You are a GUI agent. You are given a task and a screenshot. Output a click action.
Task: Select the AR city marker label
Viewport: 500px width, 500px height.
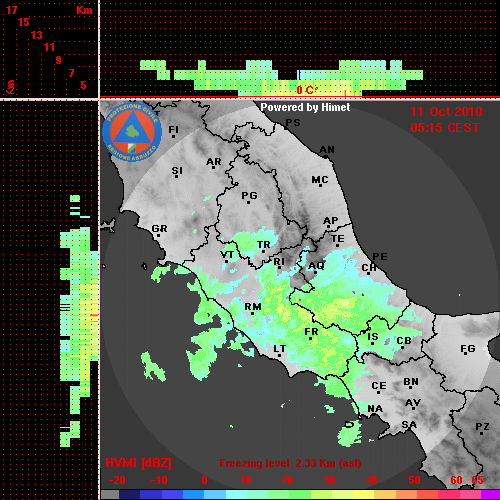coord(214,162)
